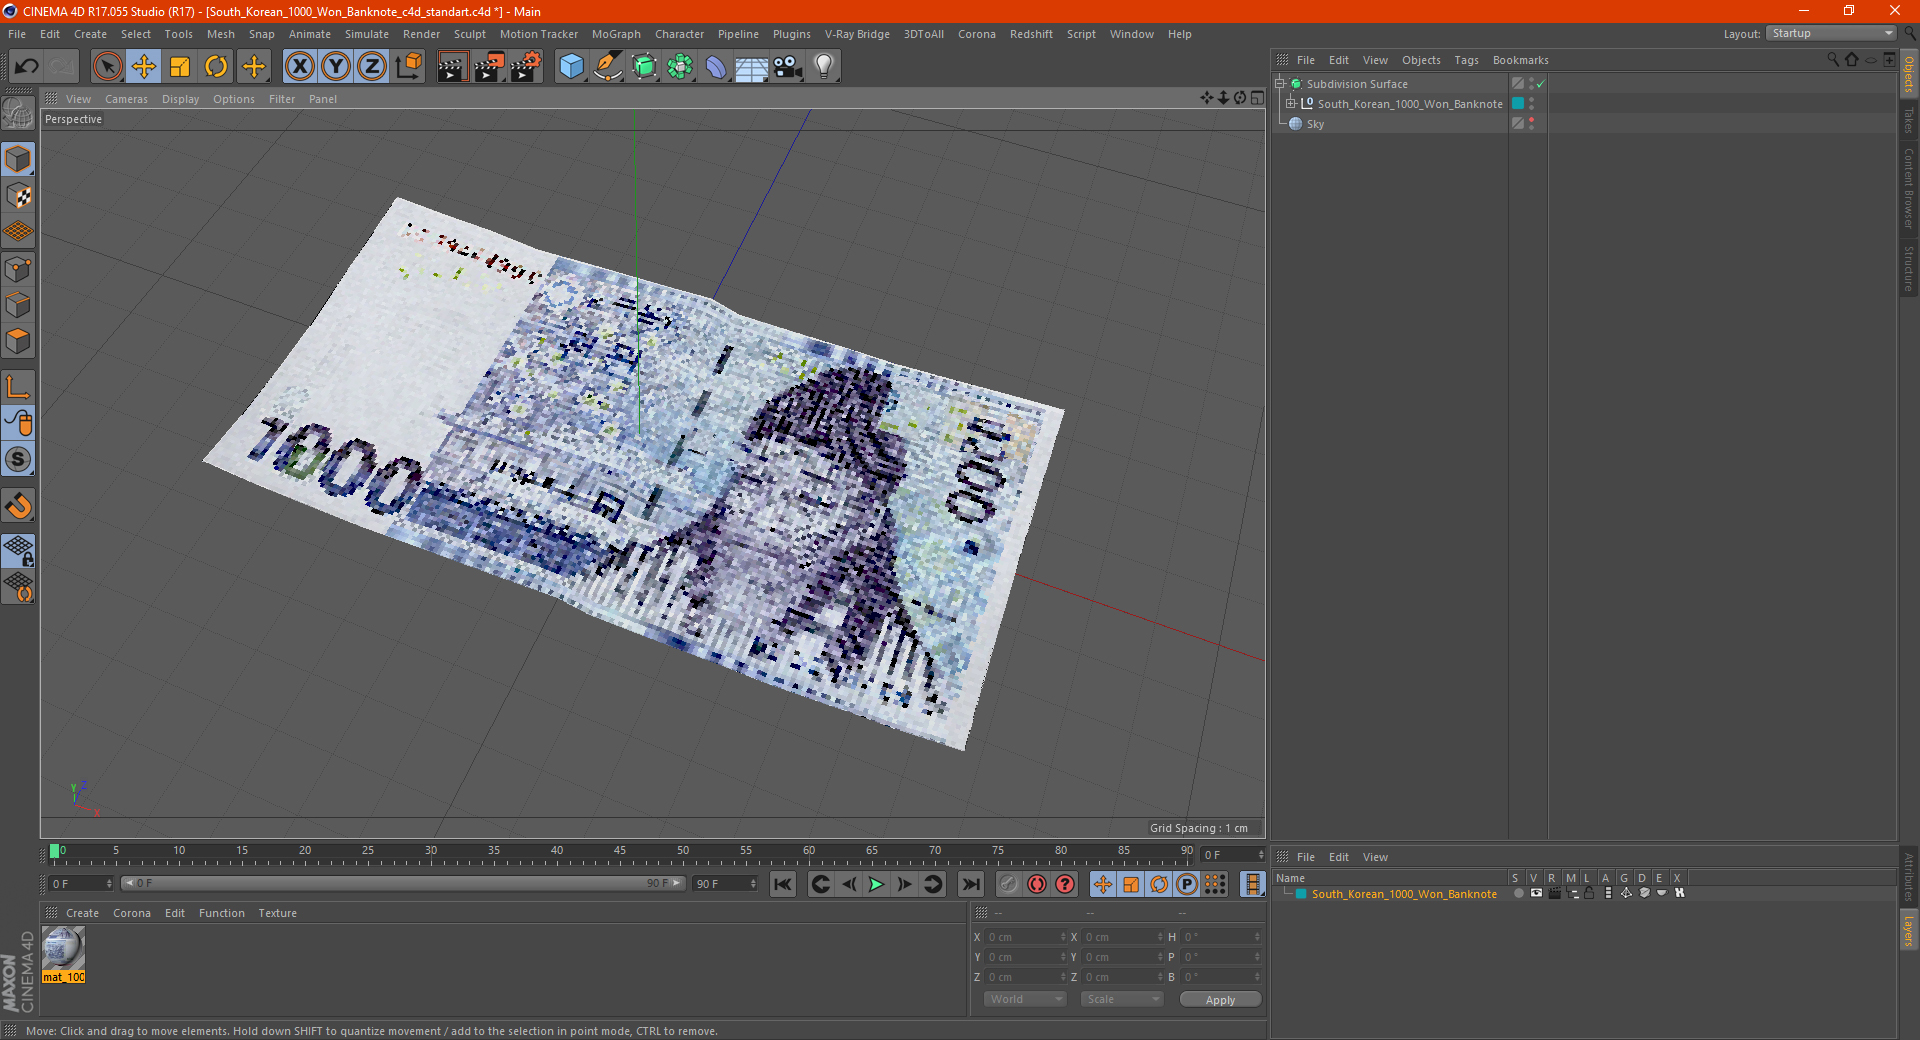Click X position coordinate field
1920x1040 pixels.
click(x=1026, y=937)
